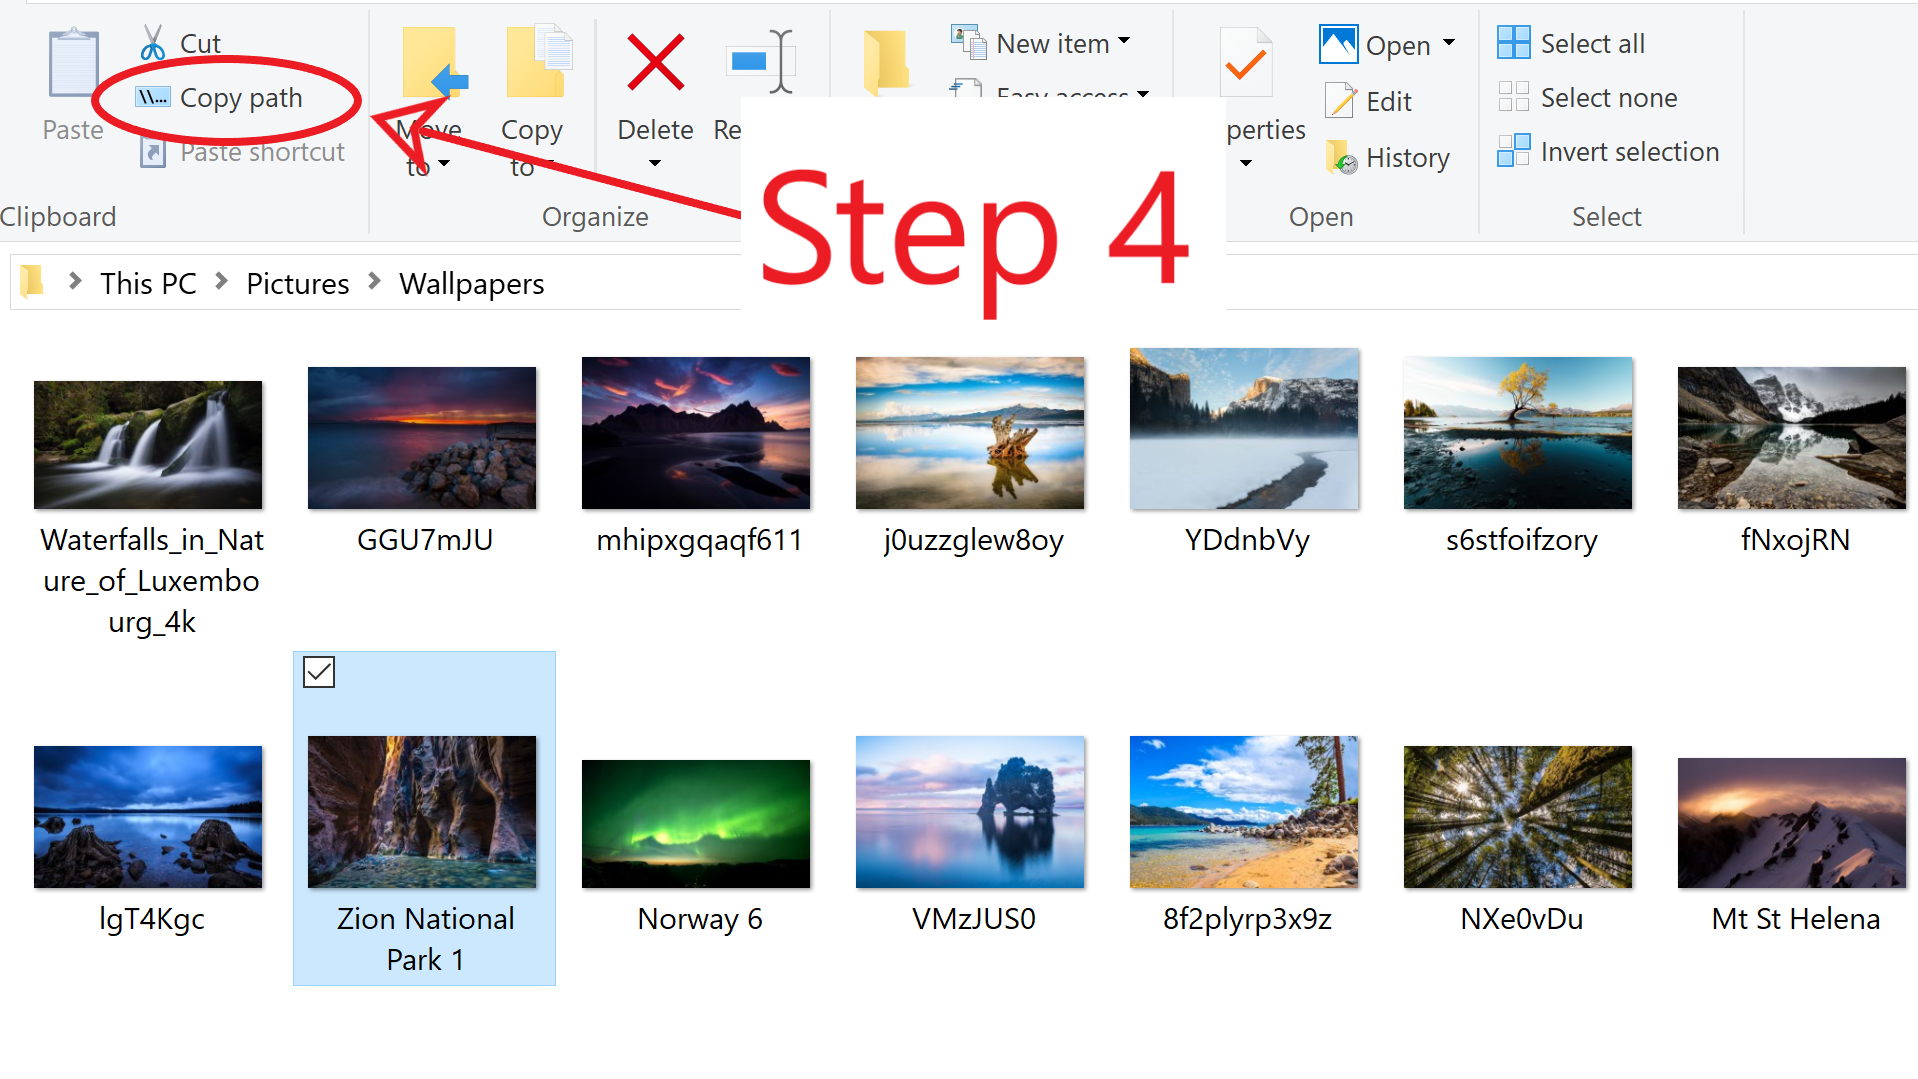1918x1079 pixels.
Task: Click the Select all grid icon
Action: coord(1513,43)
